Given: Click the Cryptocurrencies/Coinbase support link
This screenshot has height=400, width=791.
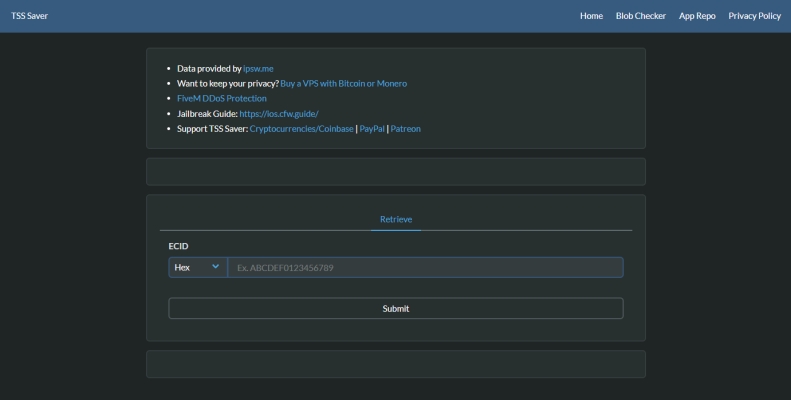Looking at the screenshot, I should click(x=301, y=129).
